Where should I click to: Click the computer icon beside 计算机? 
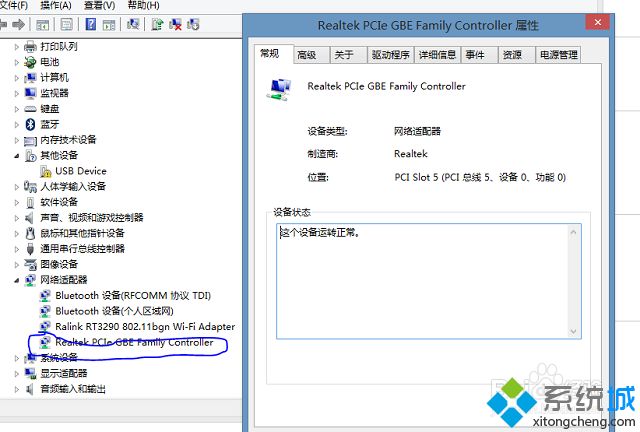click(30, 78)
